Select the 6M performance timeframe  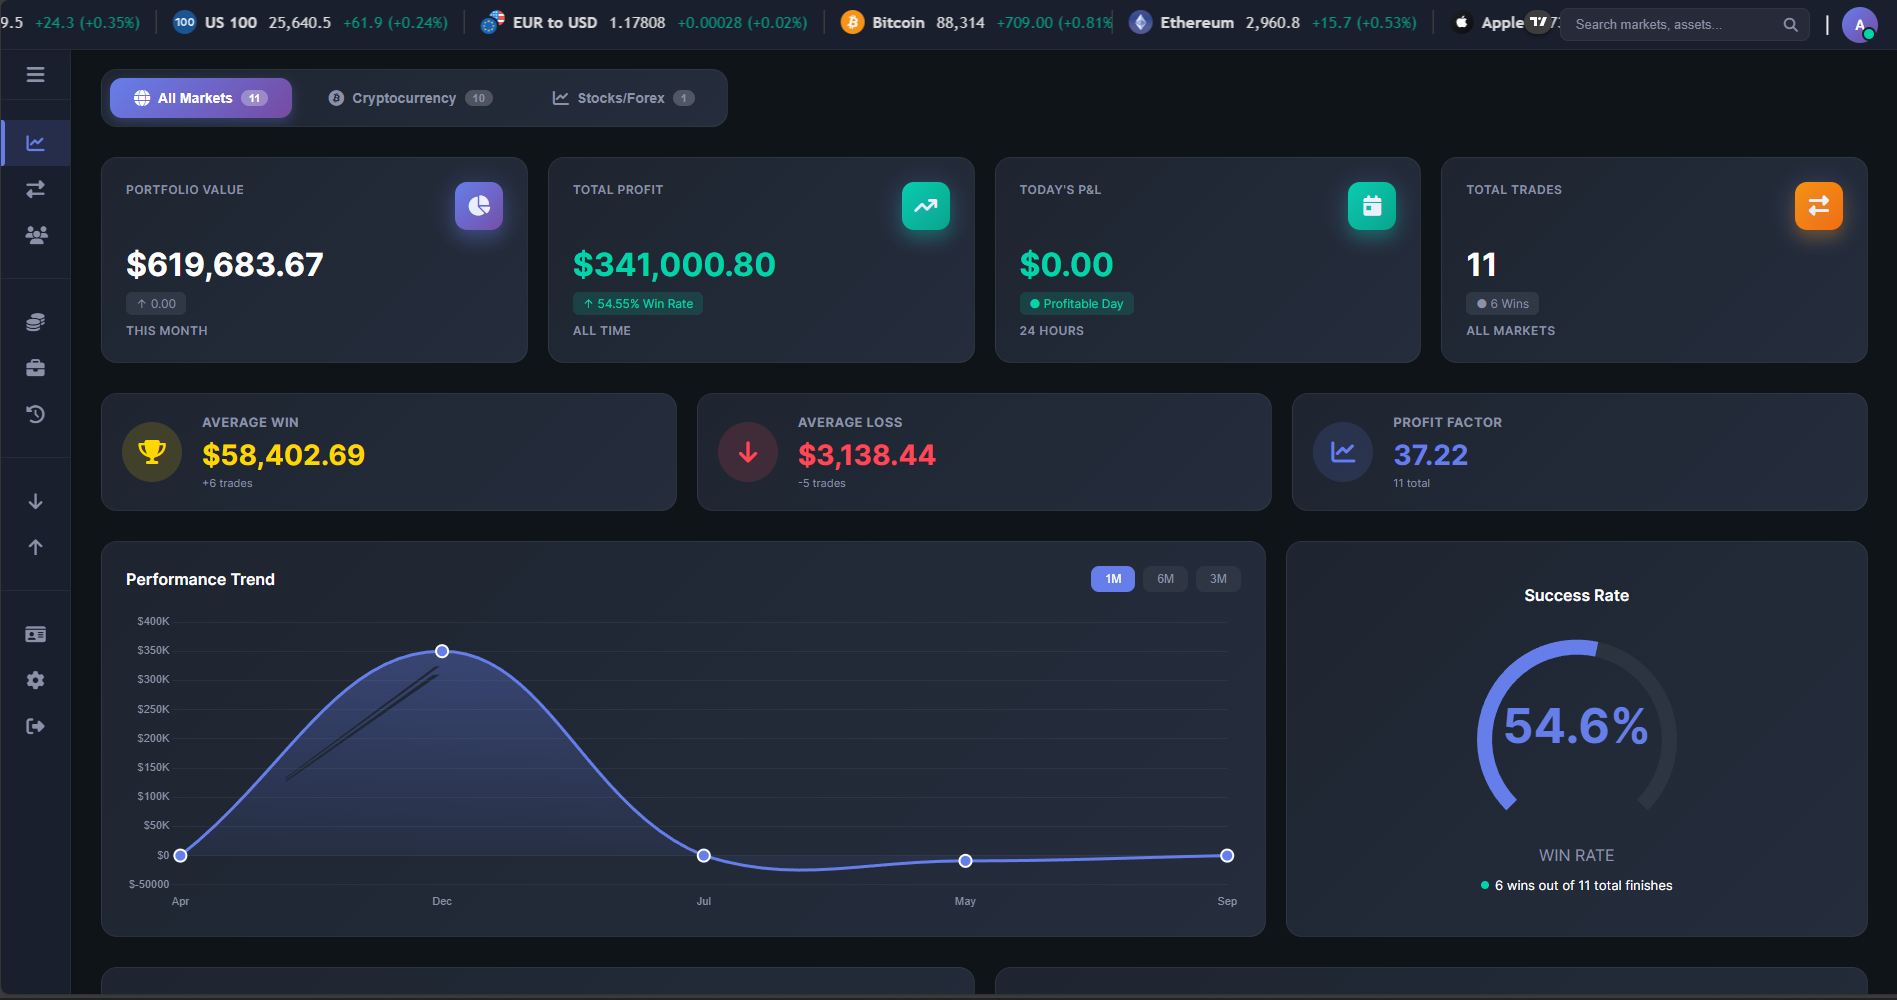click(x=1164, y=578)
